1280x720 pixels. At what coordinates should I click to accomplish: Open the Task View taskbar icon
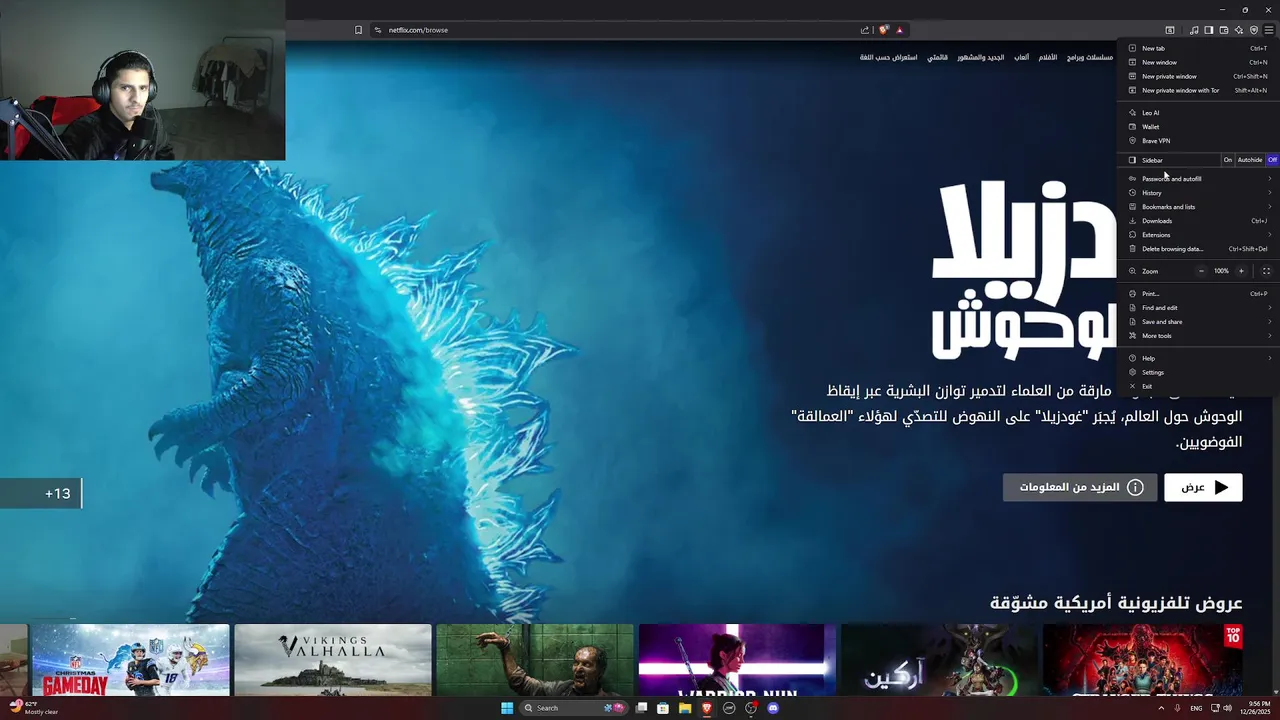pos(641,708)
